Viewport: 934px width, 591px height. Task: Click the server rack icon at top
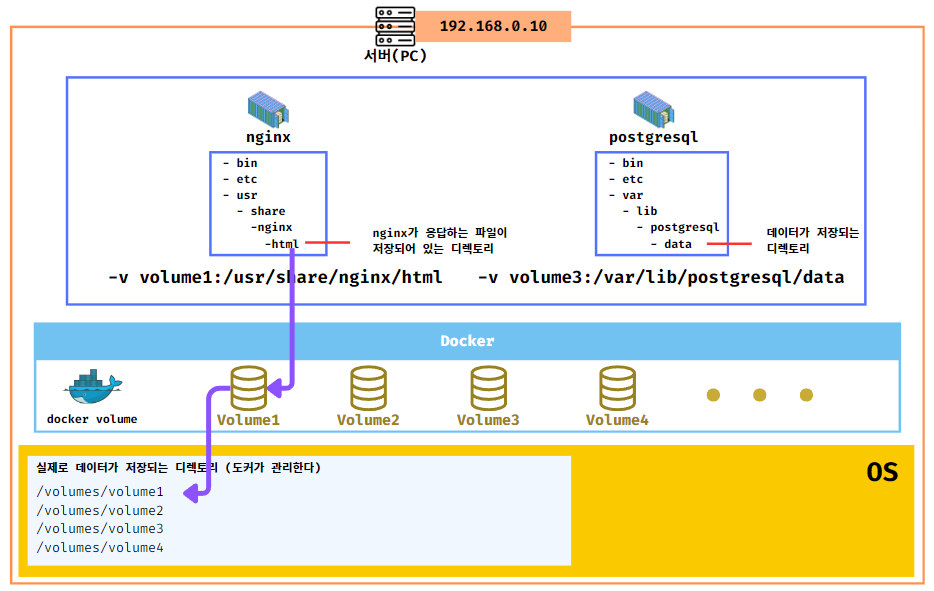point(395,26)
